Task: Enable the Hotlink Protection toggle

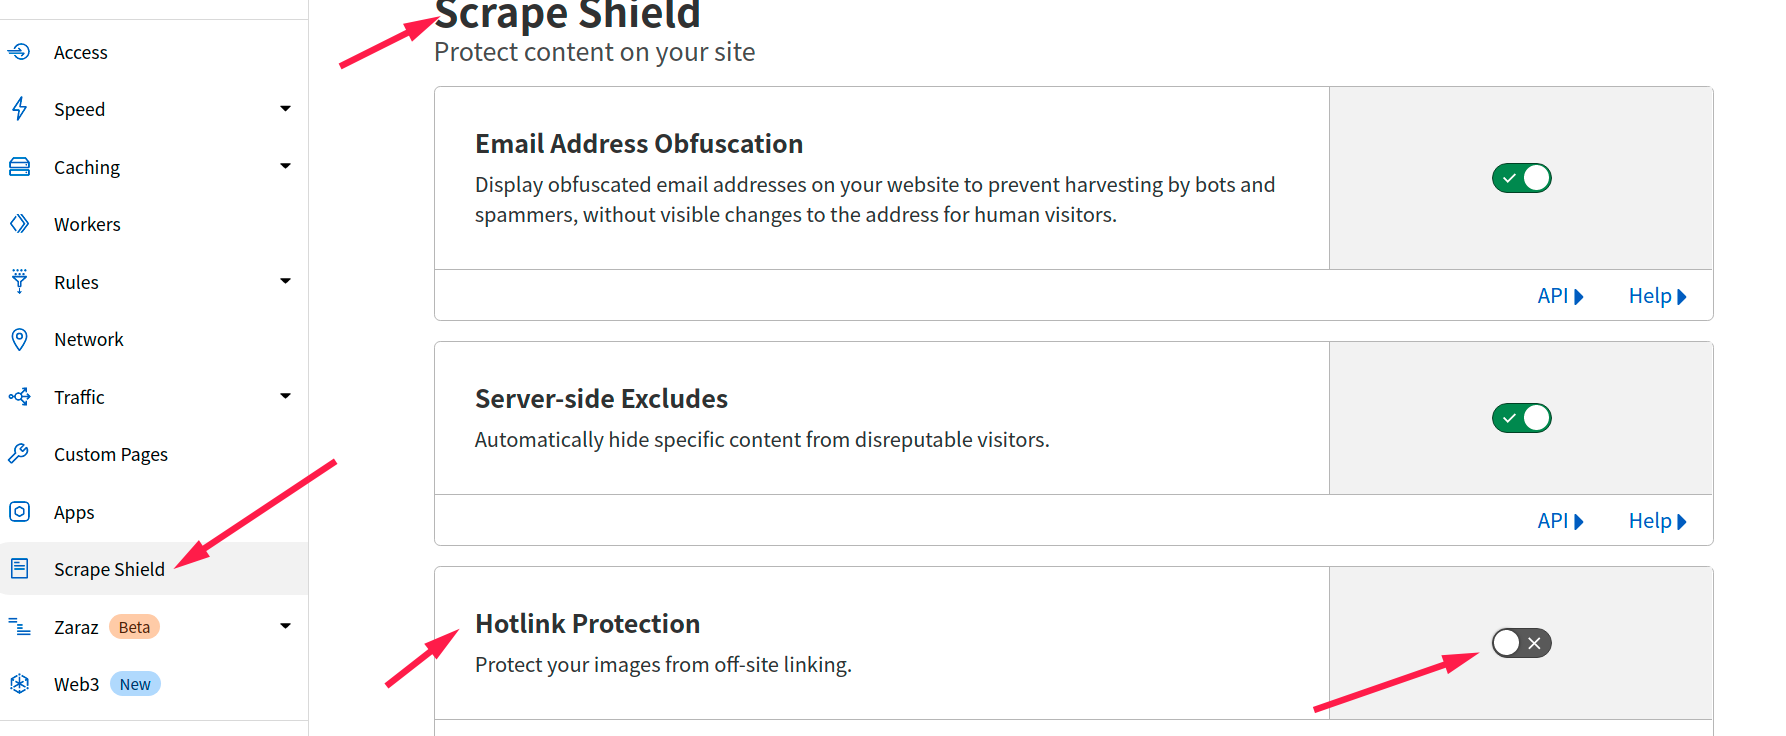Action: click(x=1521, y=643)
